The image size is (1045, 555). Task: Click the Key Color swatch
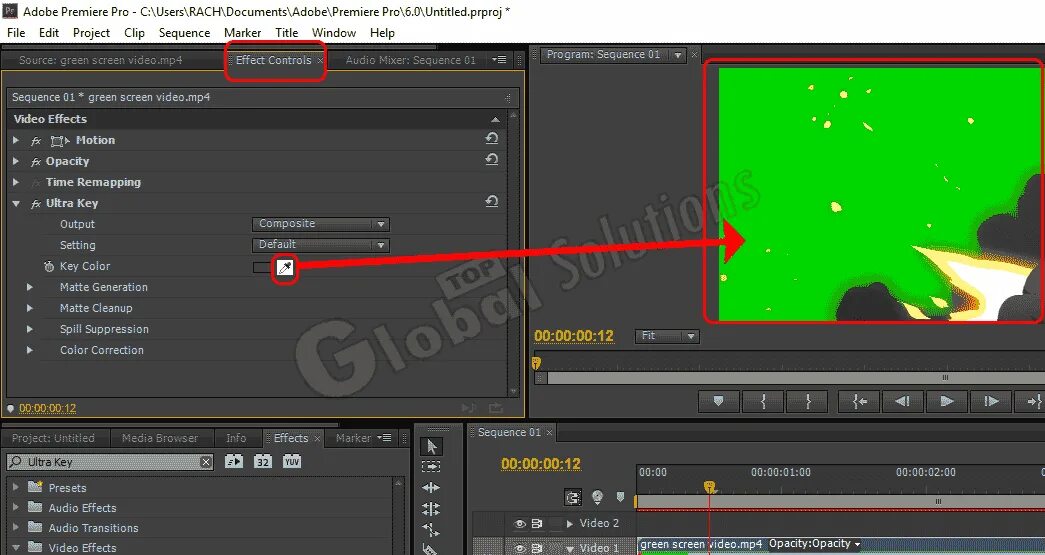pos(263,267)
